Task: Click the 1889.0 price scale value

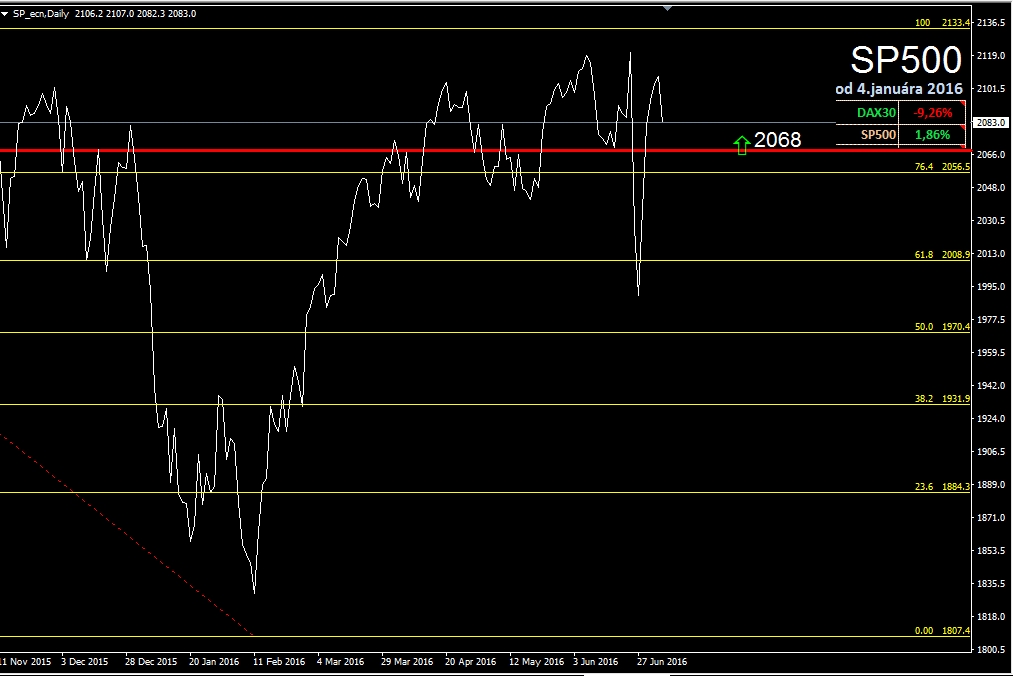Action: click(991, 484)
